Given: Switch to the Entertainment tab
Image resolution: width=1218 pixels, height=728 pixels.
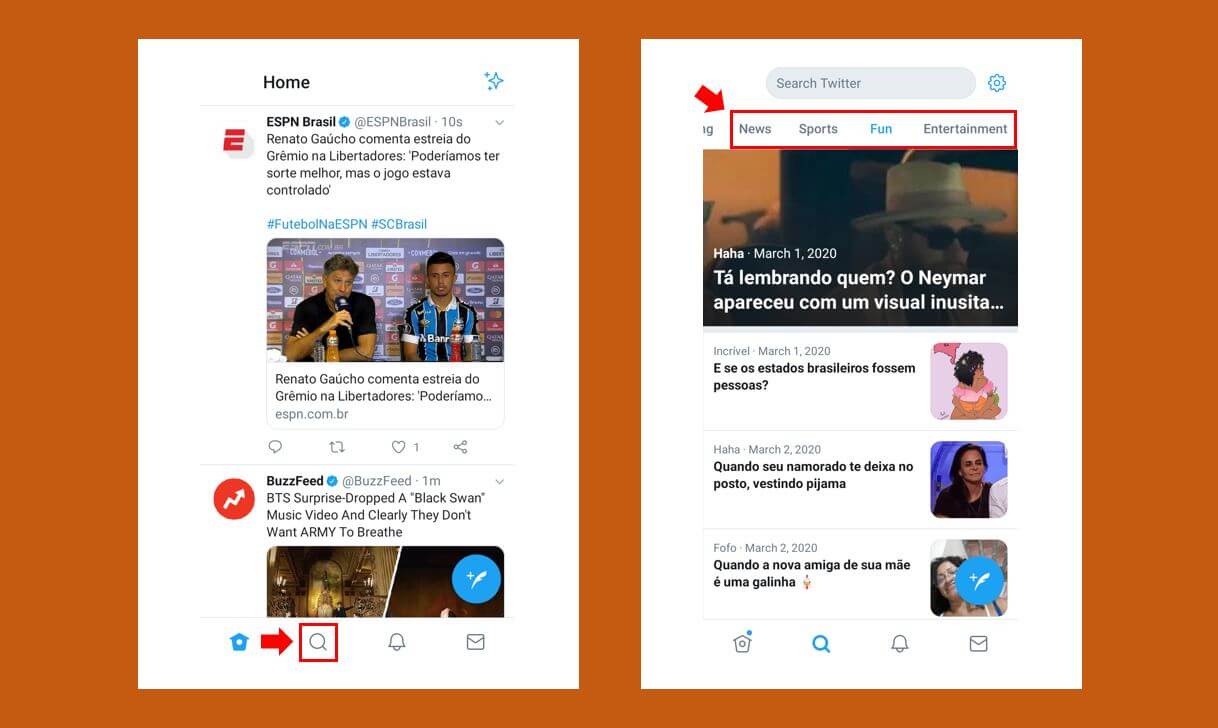Looking at the screenshot, I should (x=964, y=128).
